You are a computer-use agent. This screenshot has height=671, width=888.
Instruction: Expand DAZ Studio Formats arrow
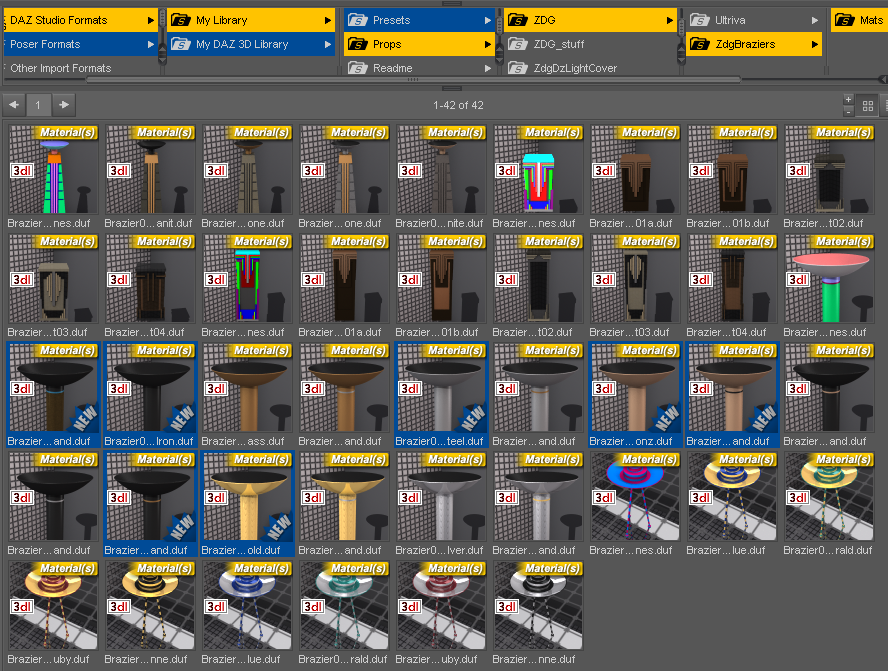[x=151, y=20]
